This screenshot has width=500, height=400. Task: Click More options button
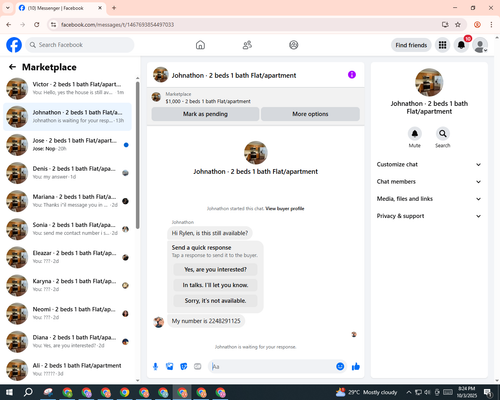tap(310, 114)
